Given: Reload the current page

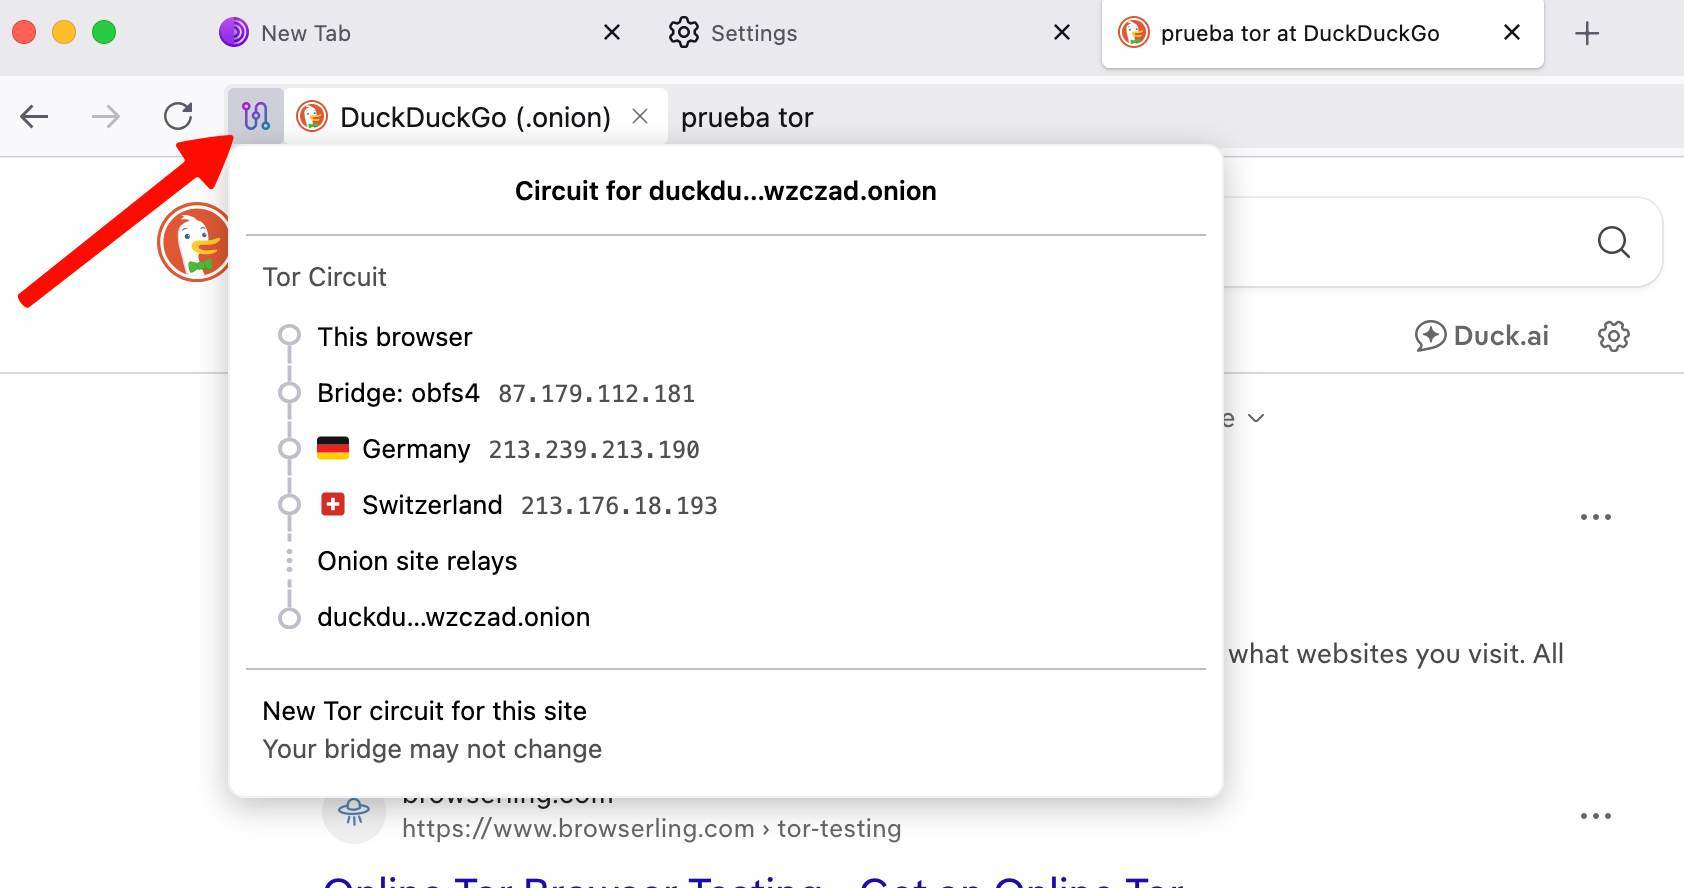Looking at the screenshot, I should tap(178, 117).
